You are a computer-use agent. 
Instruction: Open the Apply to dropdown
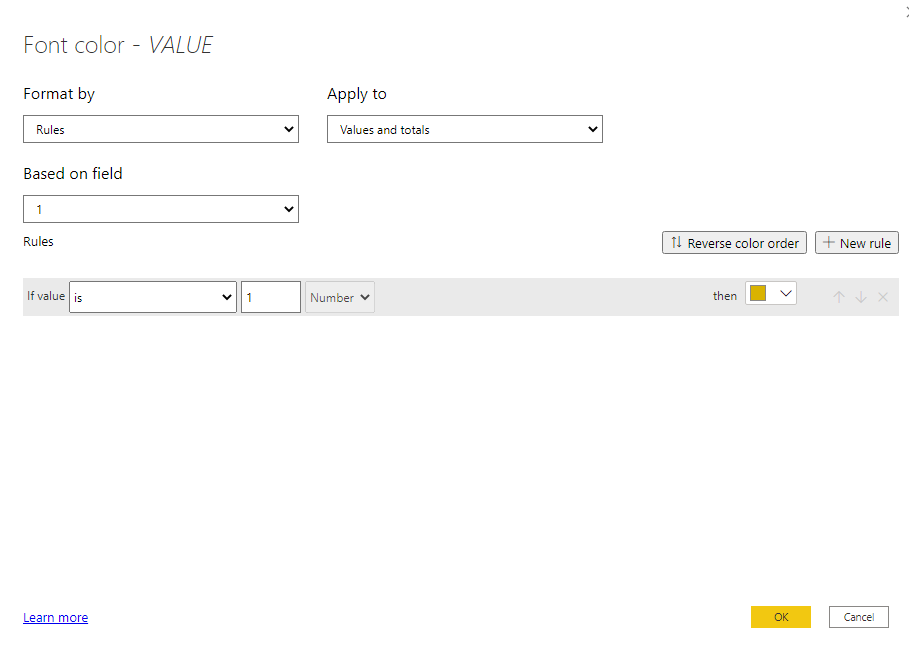[464, 129]
